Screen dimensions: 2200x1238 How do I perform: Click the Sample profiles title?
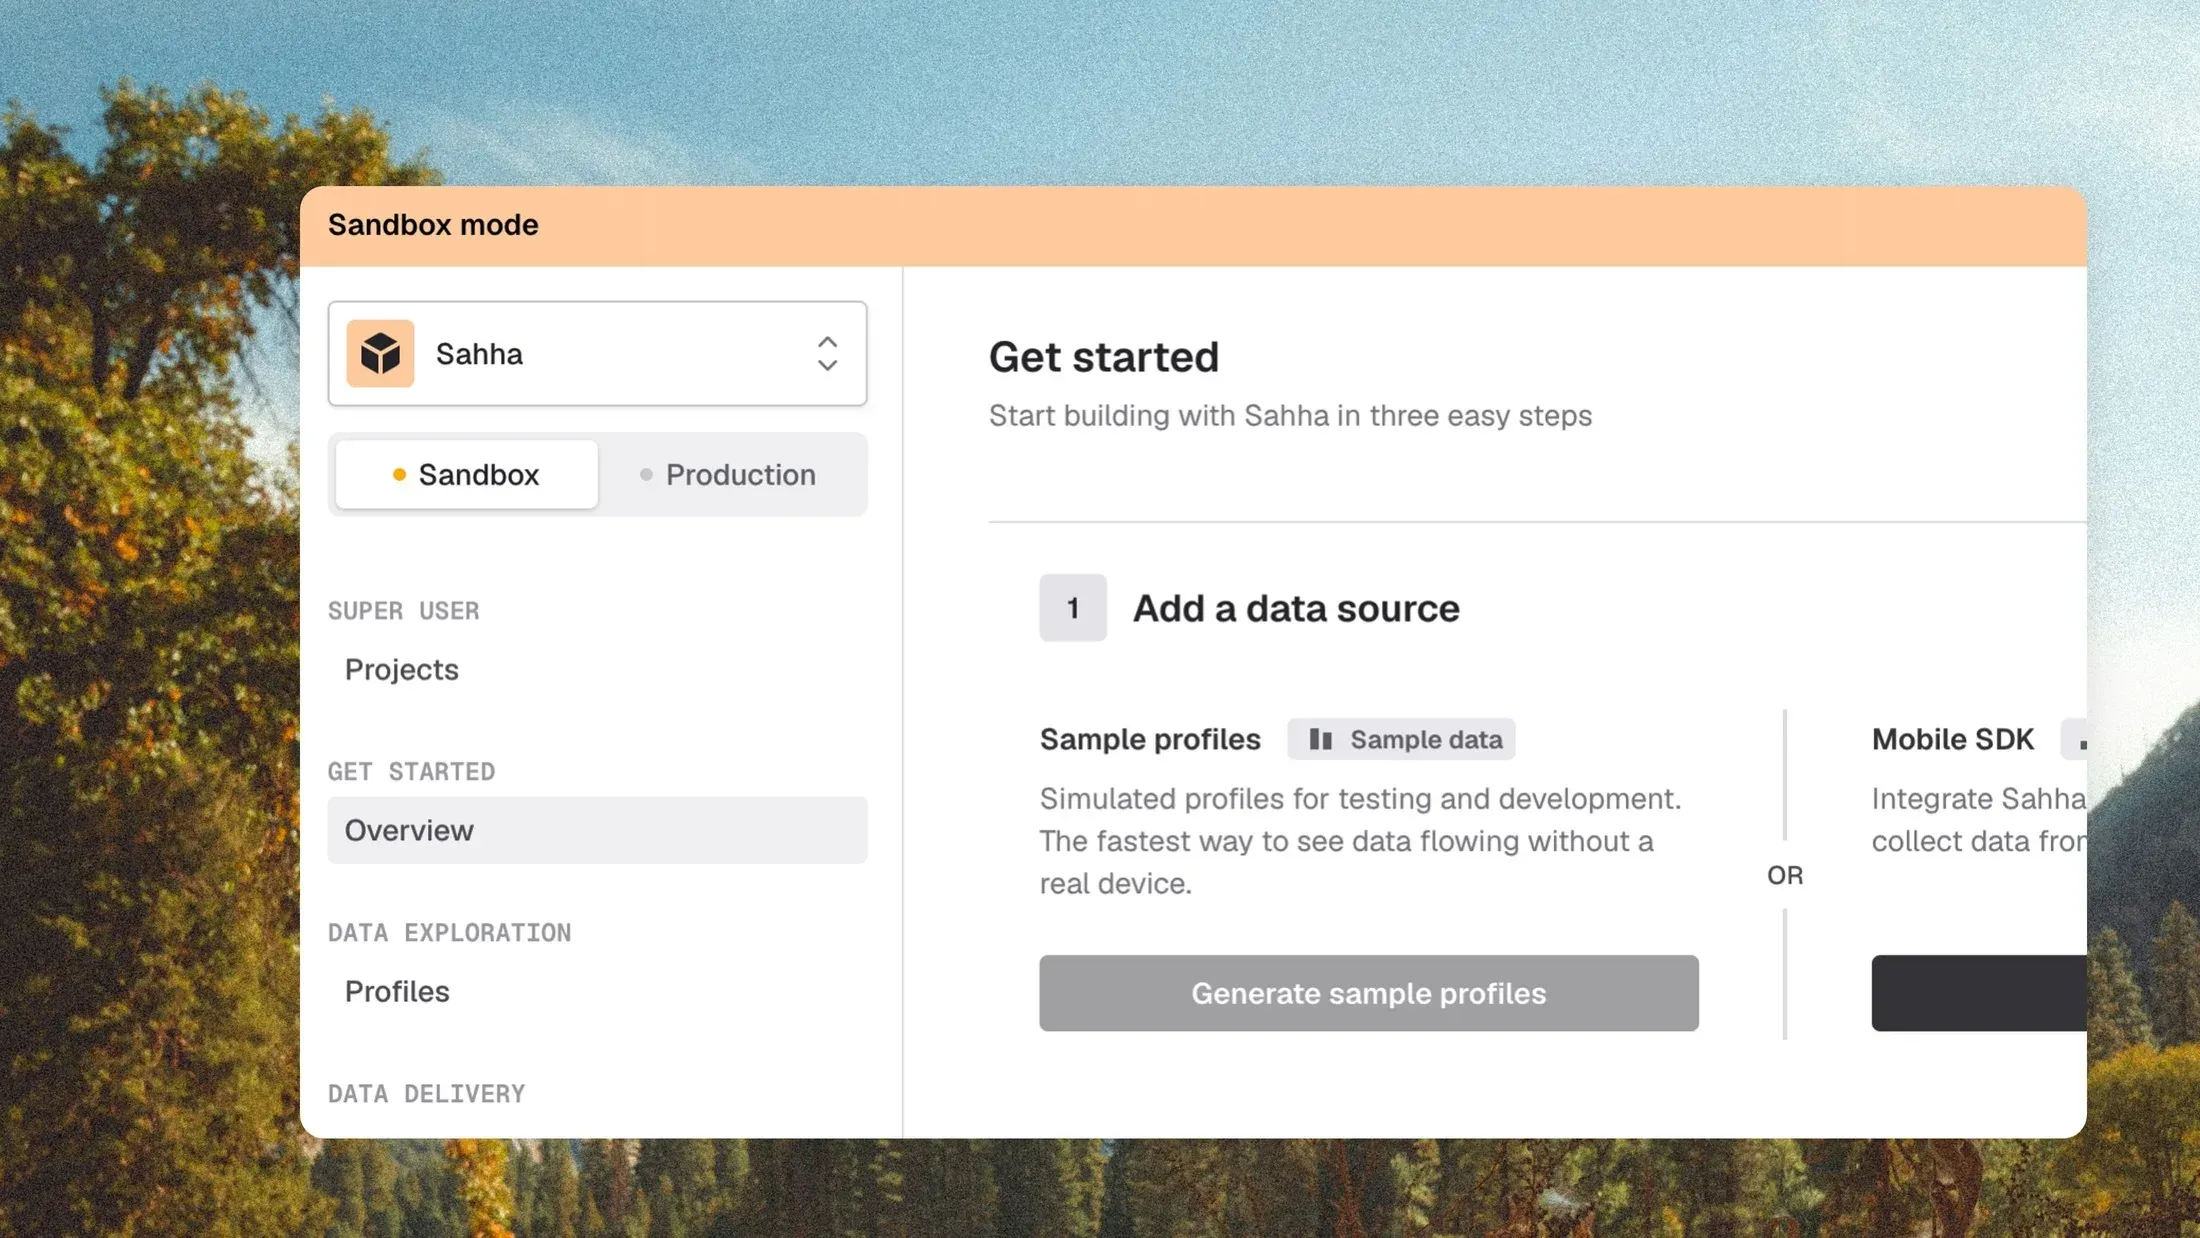1150,739
